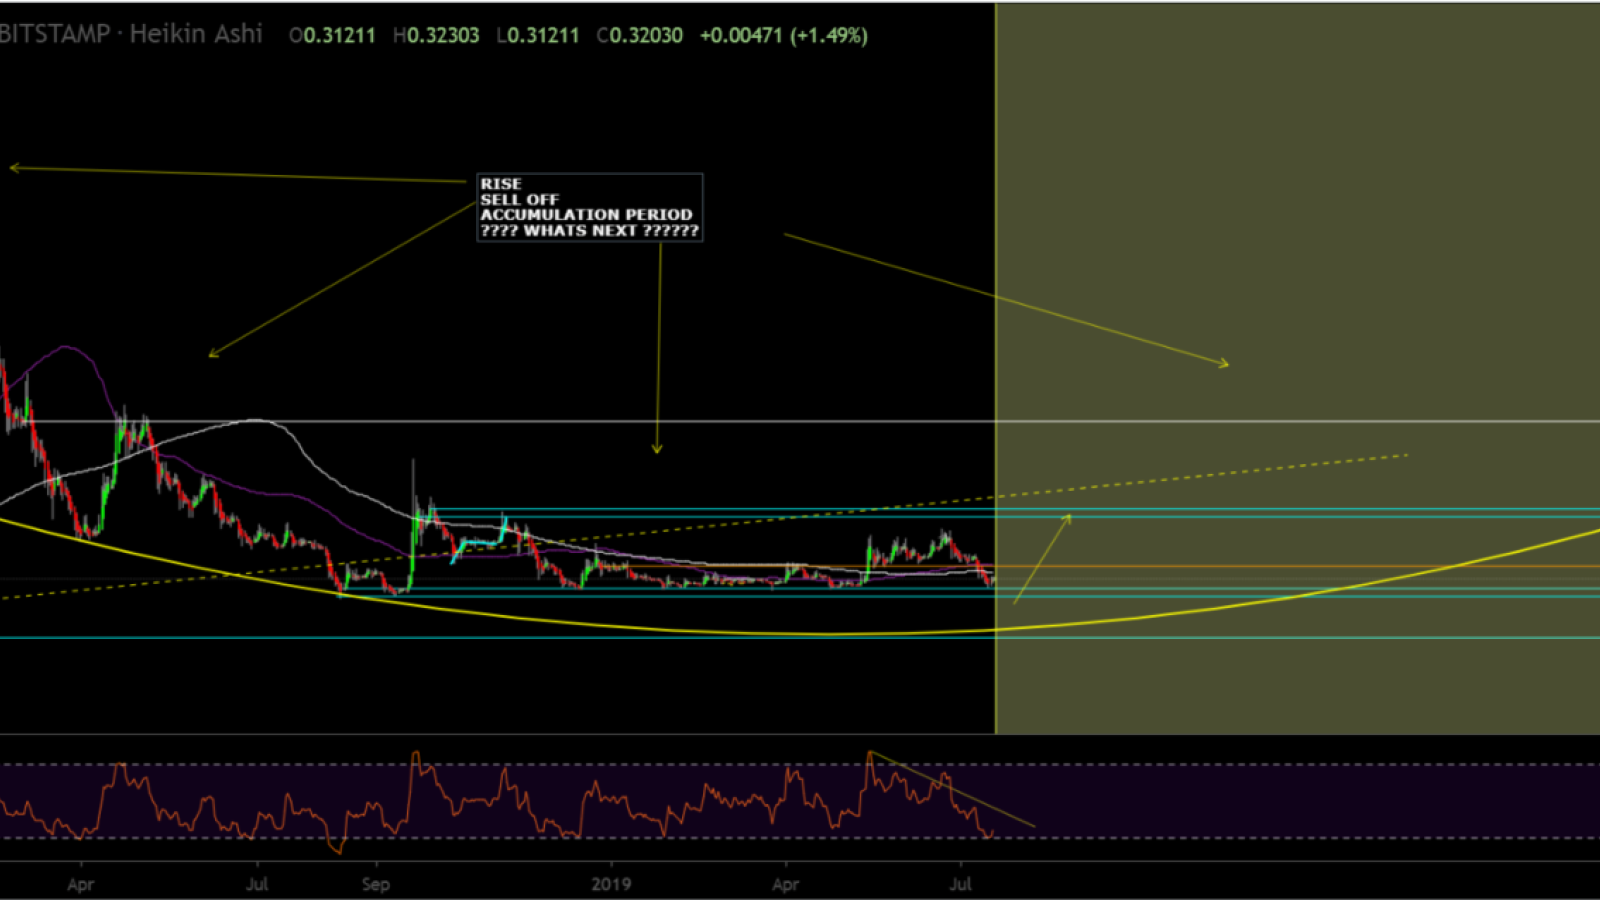The width and height of the screenshot is (1600, 900).
Task: Click the Jul label after 2019
Action: point(961,884)
